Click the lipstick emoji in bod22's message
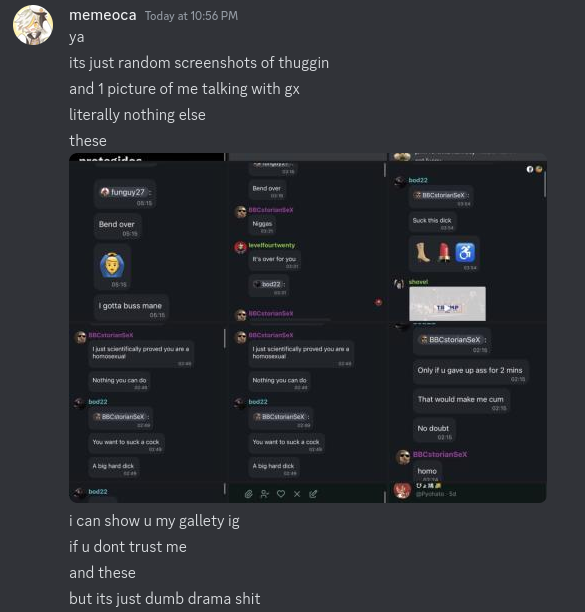 coord(444,253)
